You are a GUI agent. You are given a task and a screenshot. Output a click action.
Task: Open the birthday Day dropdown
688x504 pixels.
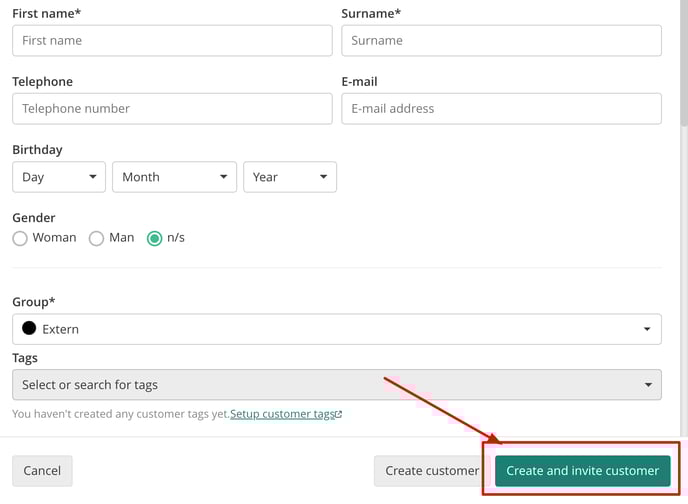(x=59, y=177)
